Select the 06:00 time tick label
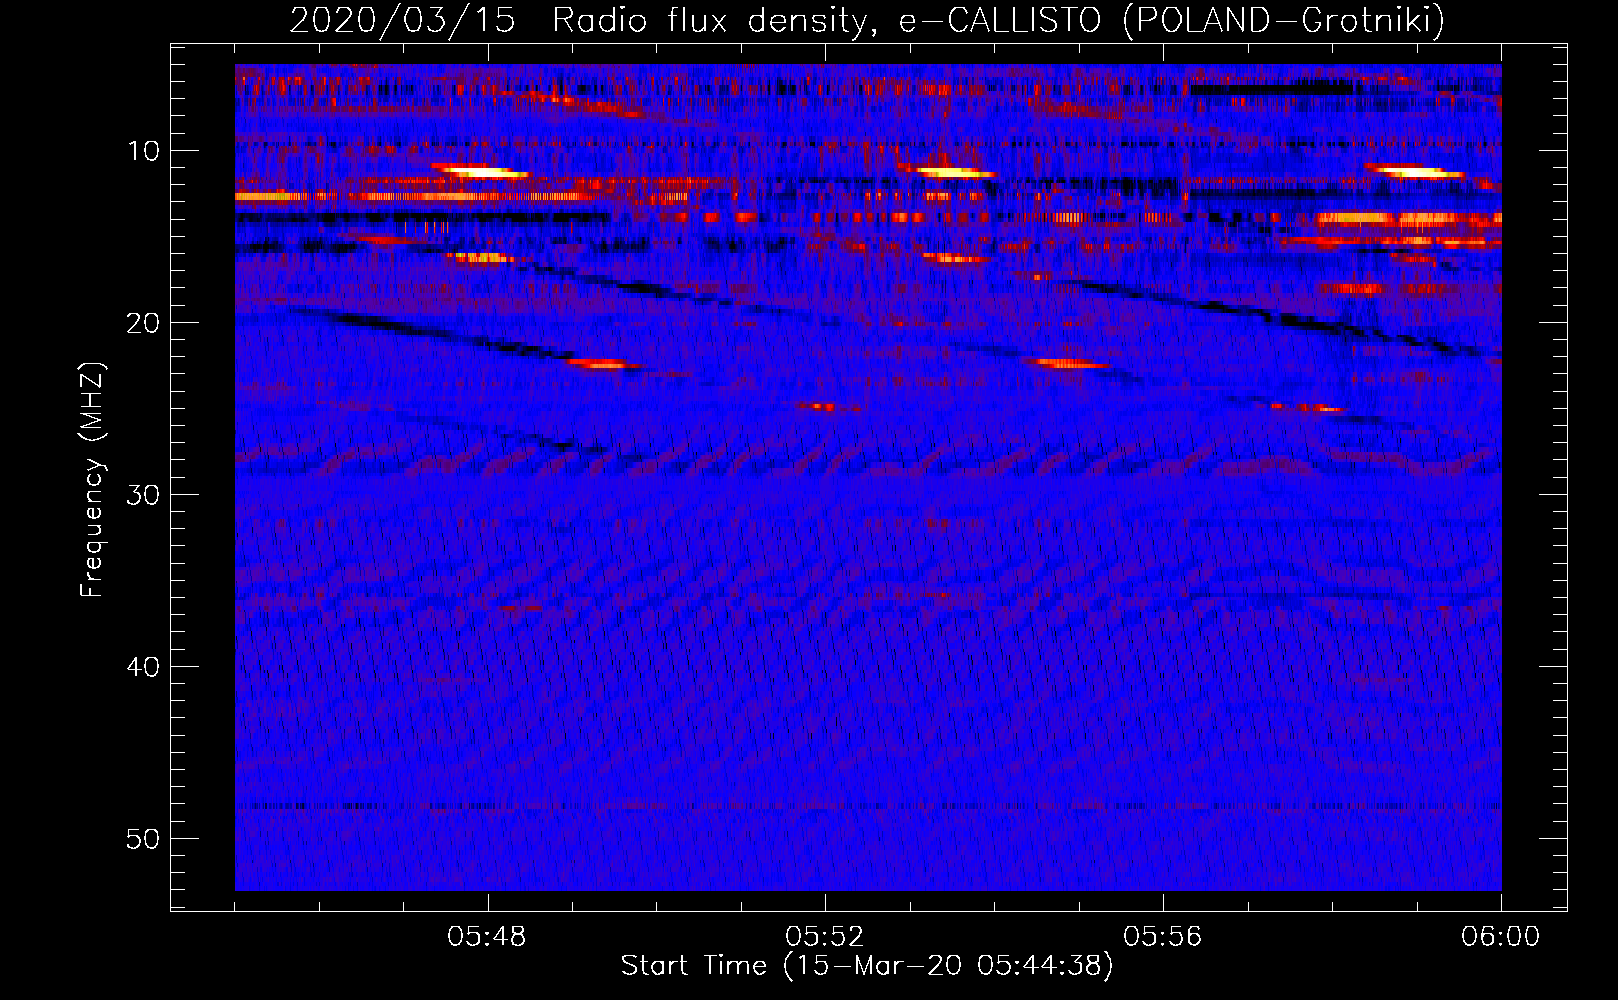The width and height of the screenshot is (1618, 1000). click(x=1500, y=937)
